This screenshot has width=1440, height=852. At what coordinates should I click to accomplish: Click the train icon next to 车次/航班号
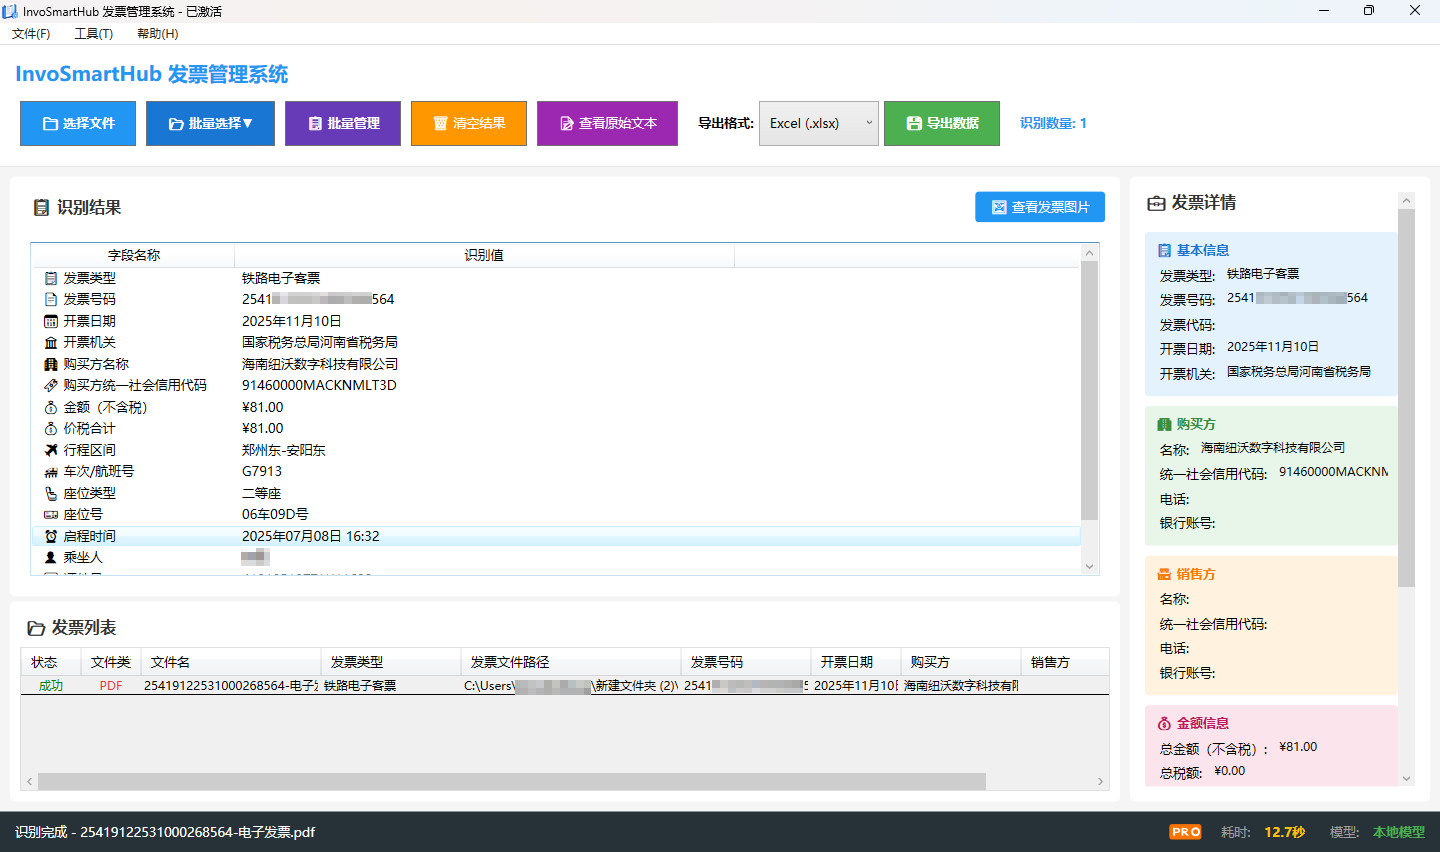tap(50, 471)
